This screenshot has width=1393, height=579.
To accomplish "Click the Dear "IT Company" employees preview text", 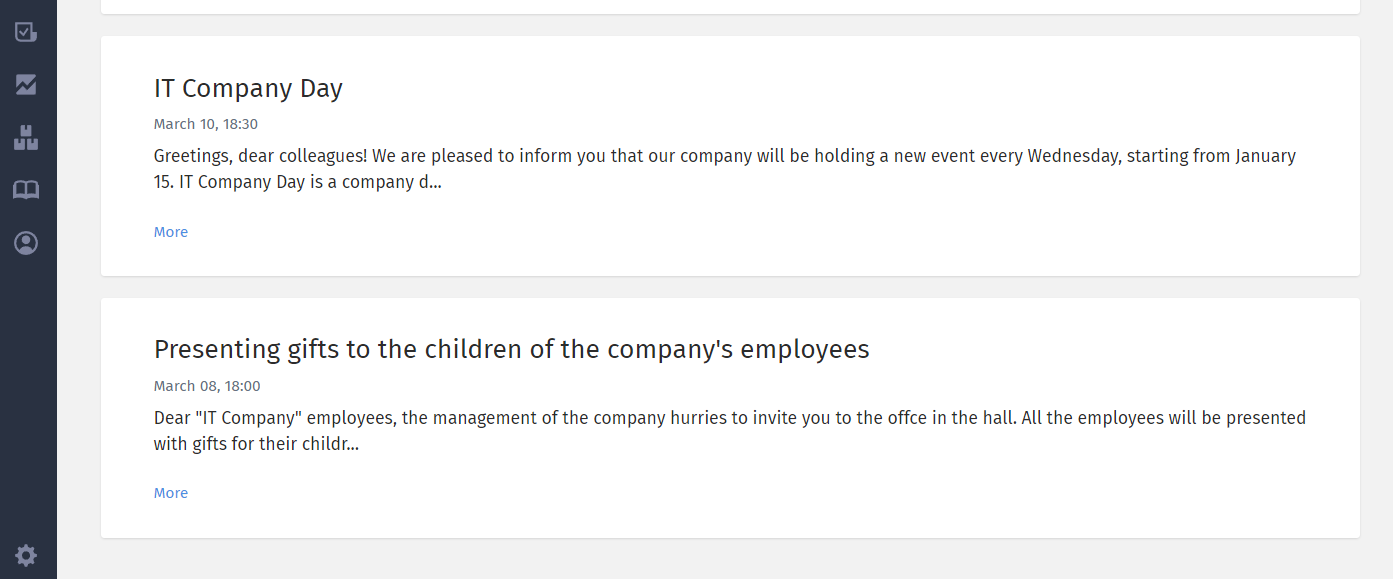I will [730, 431].
